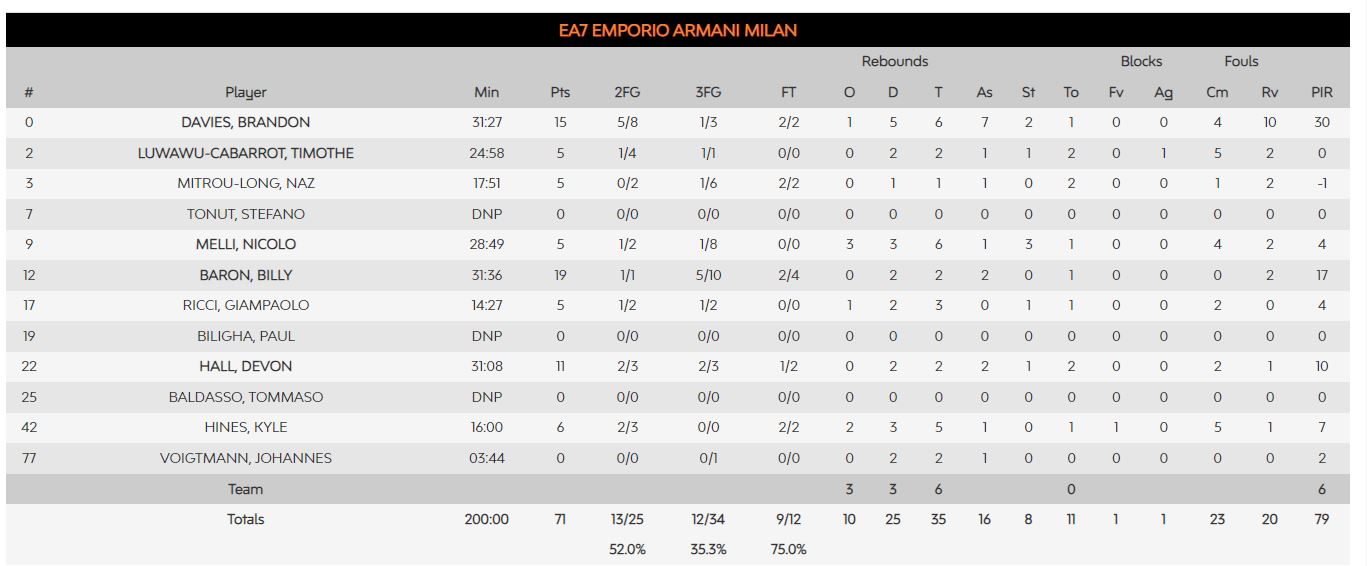The height and width of the screenshot is (566, 1367).
Task: Open Billy Baron's player page
Action: (245, 275)
